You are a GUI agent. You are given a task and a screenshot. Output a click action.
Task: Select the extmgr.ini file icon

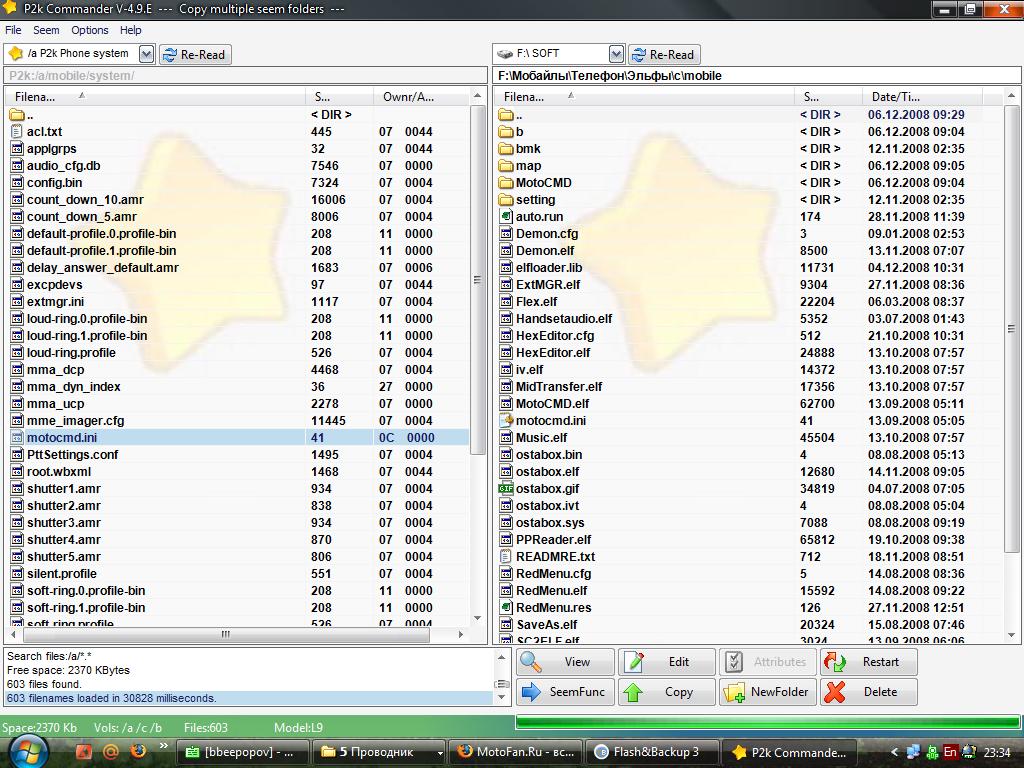coord(17,301)
